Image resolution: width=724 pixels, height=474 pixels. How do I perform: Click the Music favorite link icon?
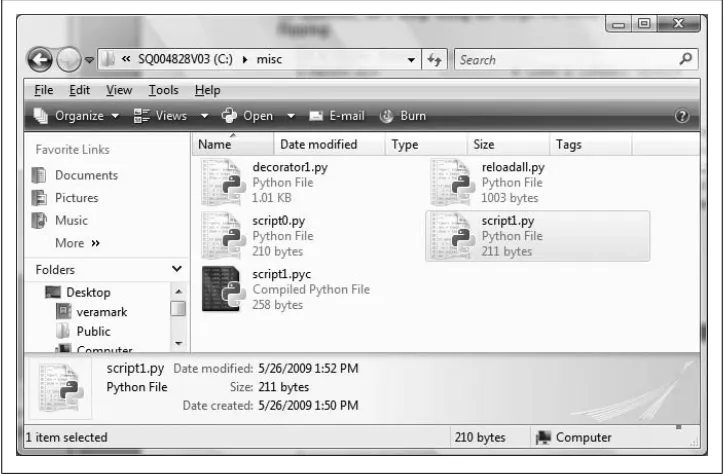click(x=39, y=221)
